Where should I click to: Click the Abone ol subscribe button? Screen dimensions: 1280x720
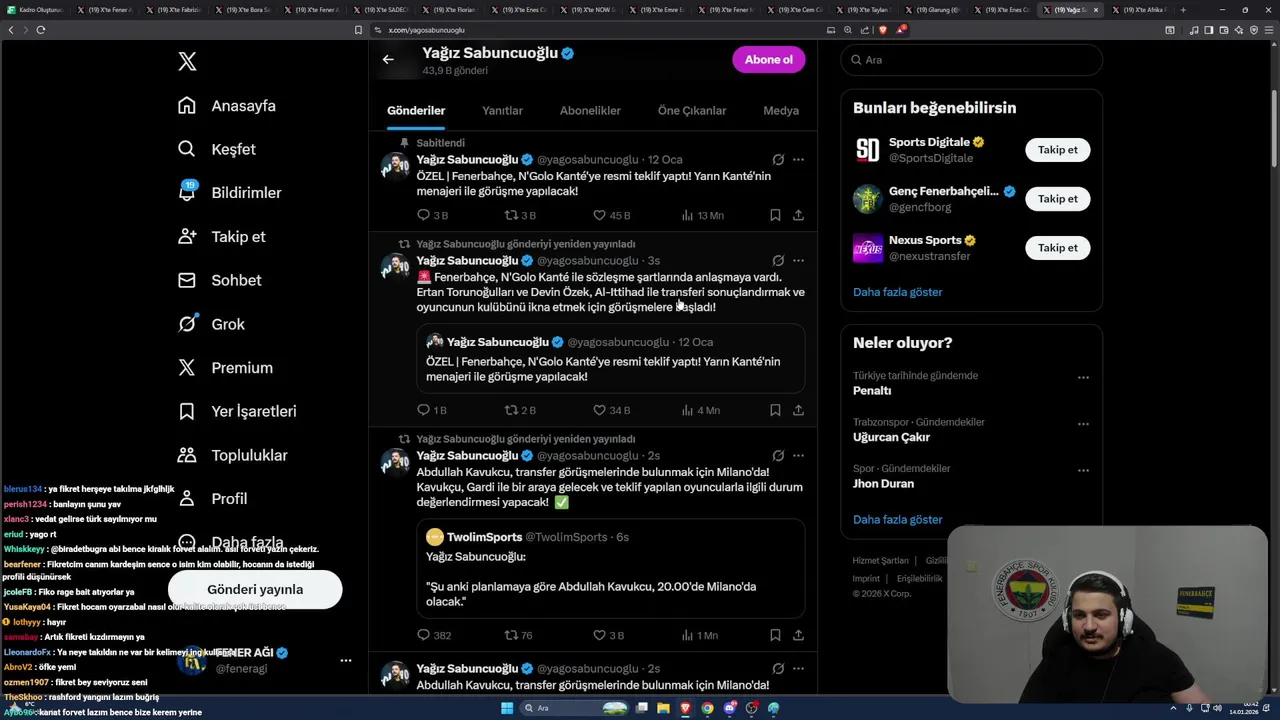[768, 60]
